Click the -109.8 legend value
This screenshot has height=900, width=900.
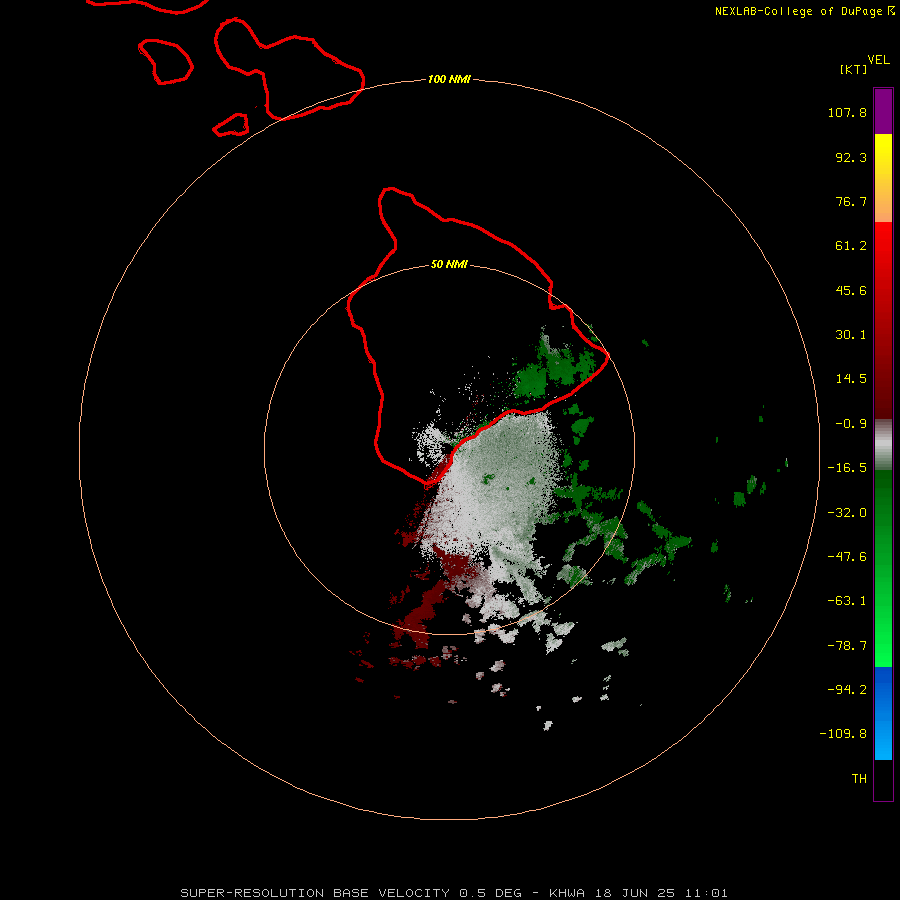[x=843, y=734]
